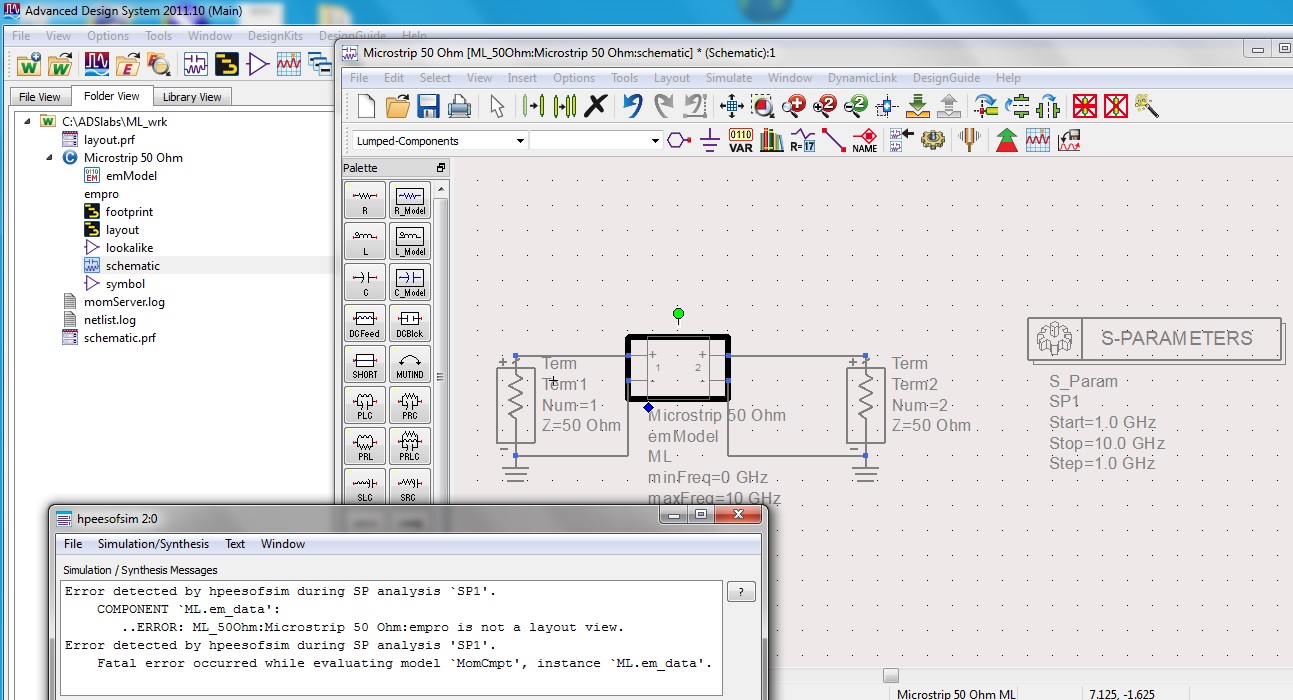Click the S-PARAMETERS controller block
1293x700 pixels.
pos(1155,339)
